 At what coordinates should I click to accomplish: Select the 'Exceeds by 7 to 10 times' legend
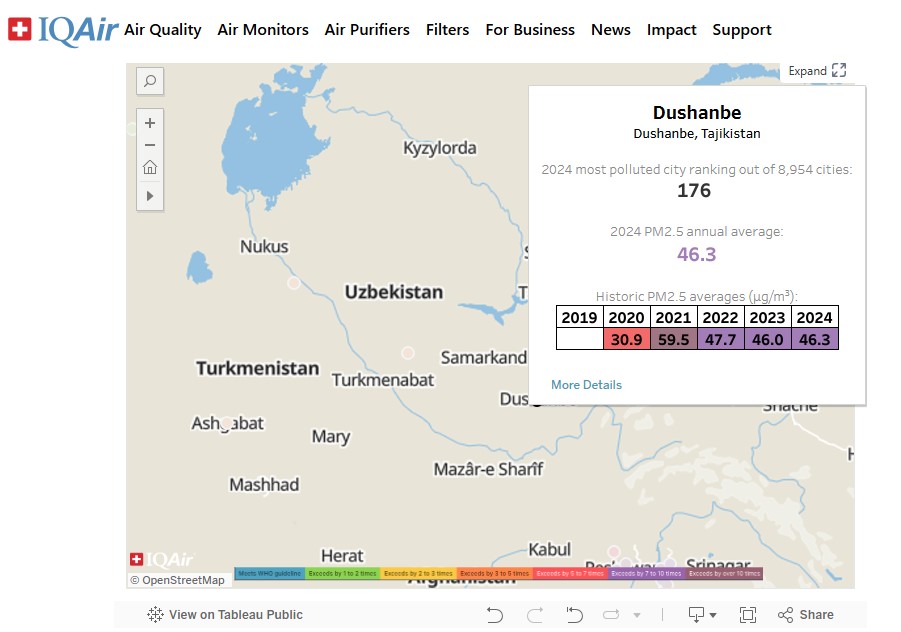(x=645, y=574)
